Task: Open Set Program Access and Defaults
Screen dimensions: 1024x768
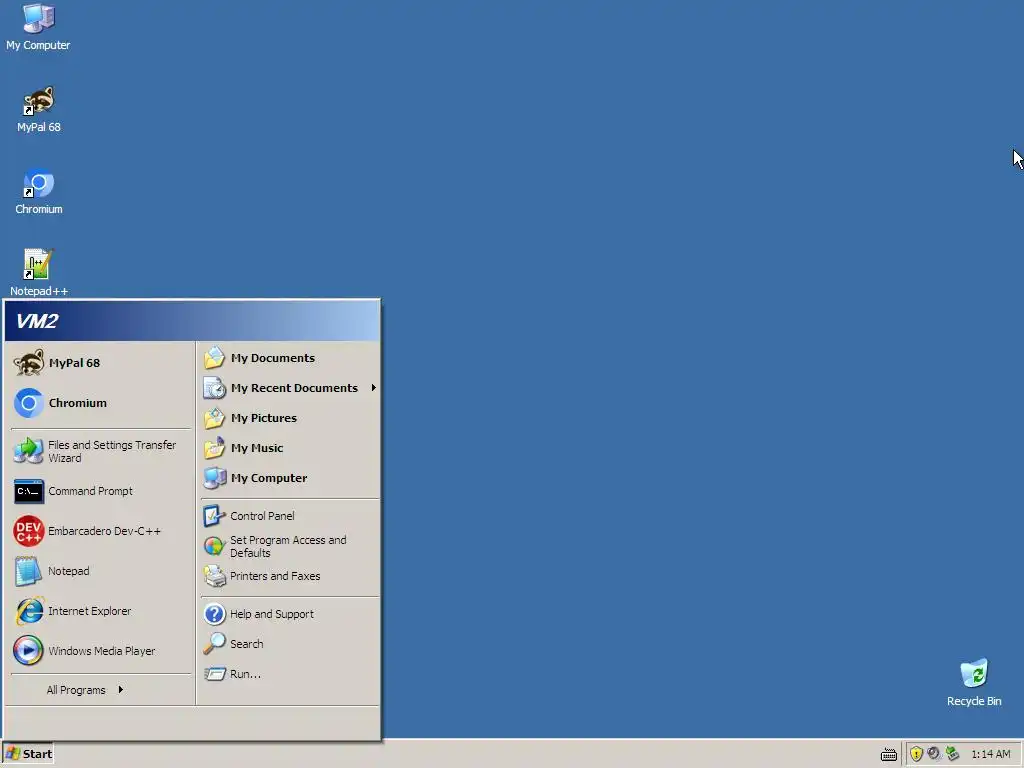Action: 289,546
